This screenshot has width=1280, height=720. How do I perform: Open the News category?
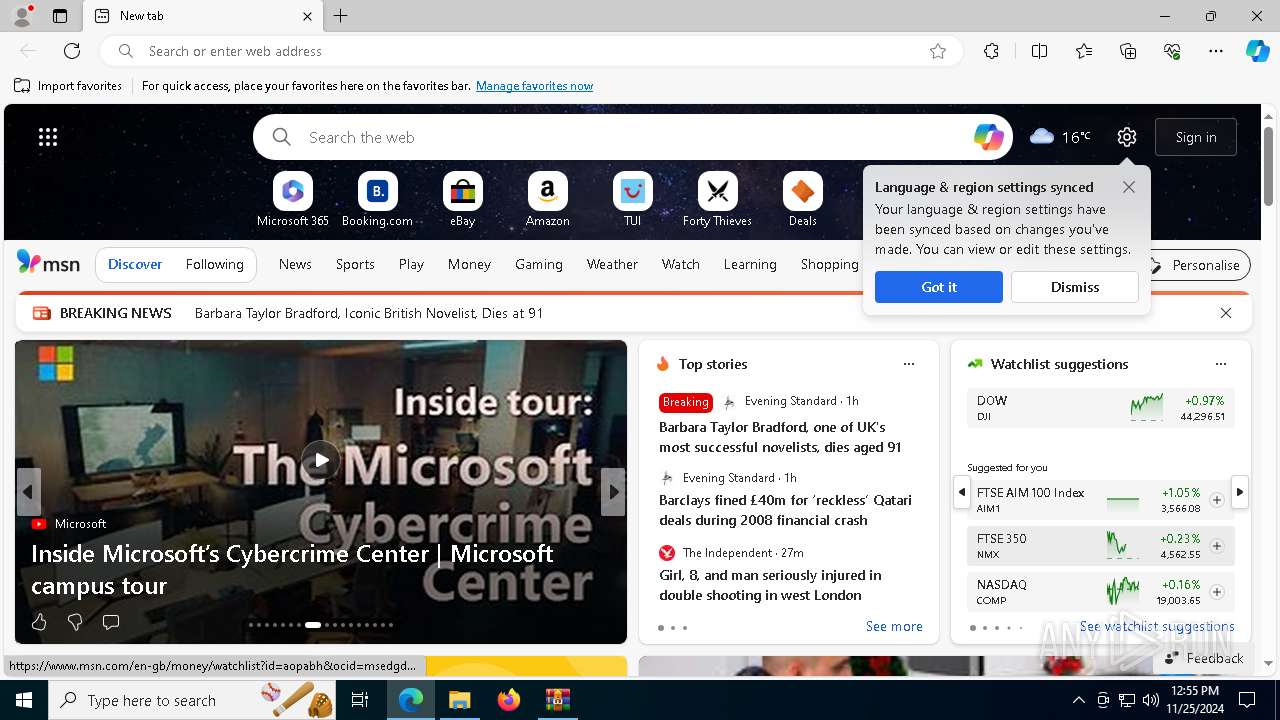[x=295, y=264]
